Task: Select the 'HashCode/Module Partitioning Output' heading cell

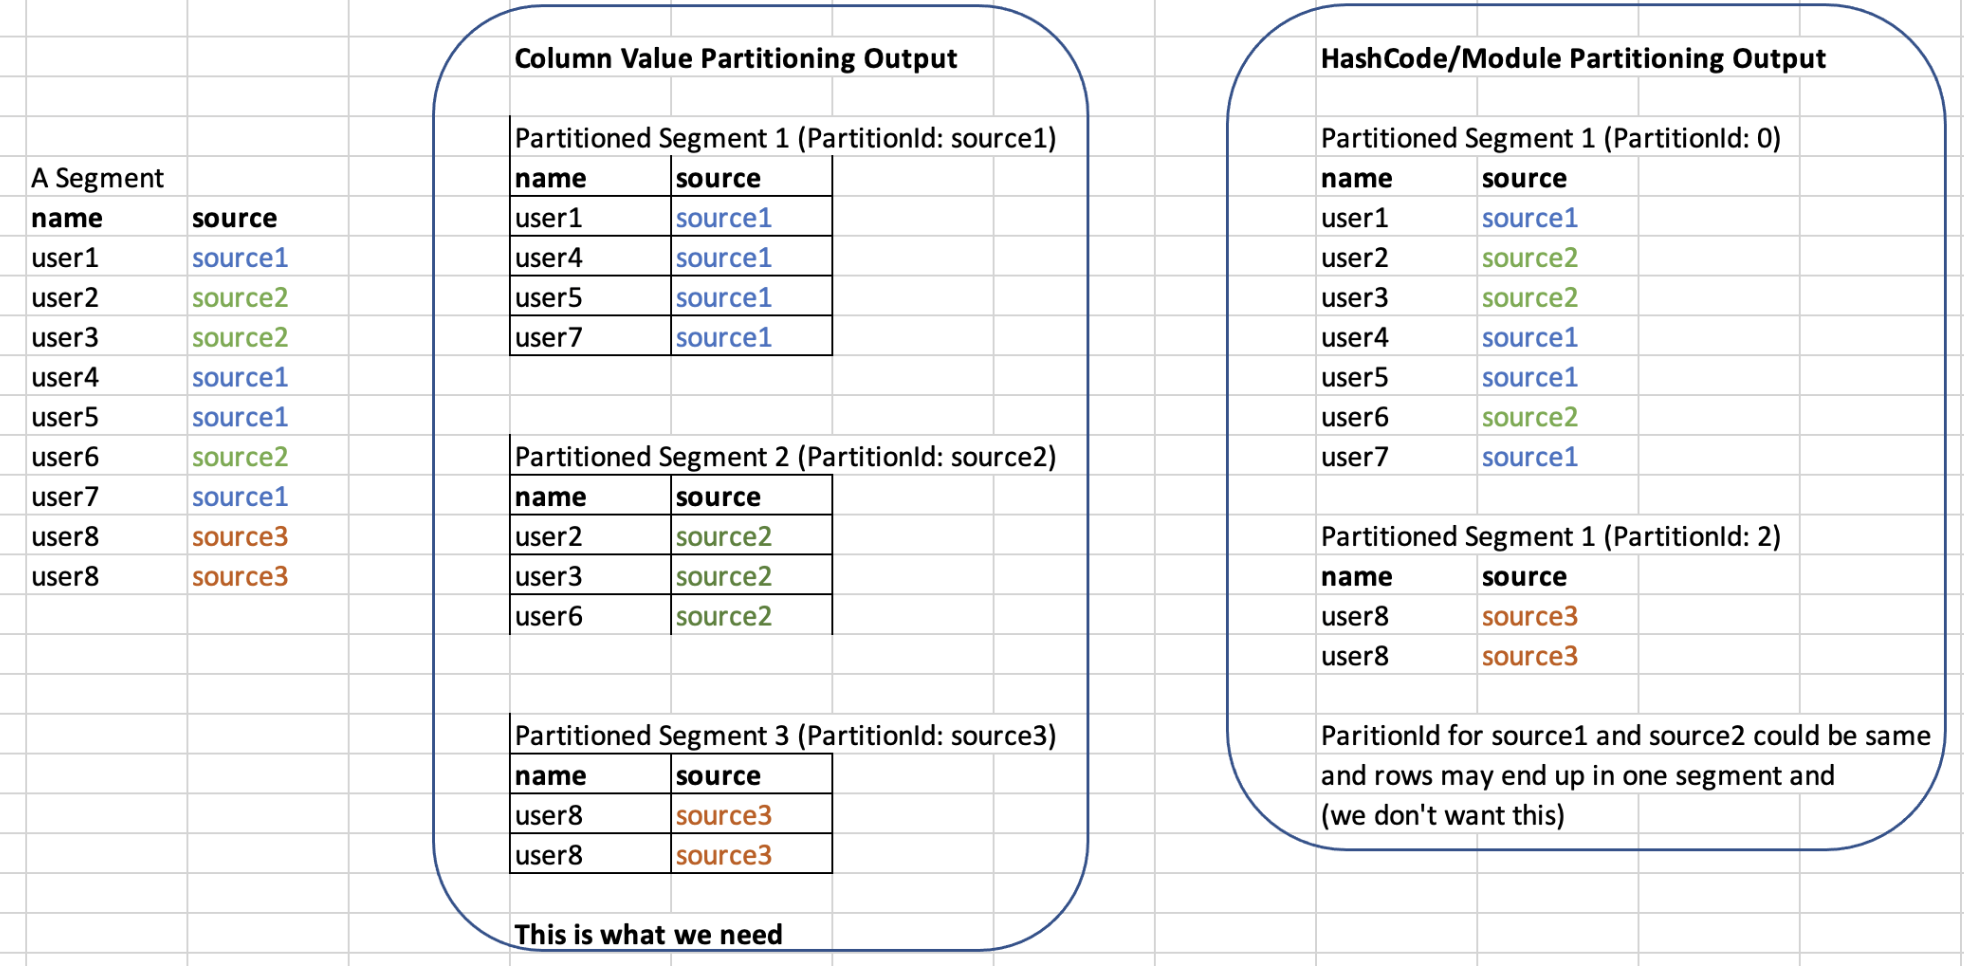Action: point(1573,59)
